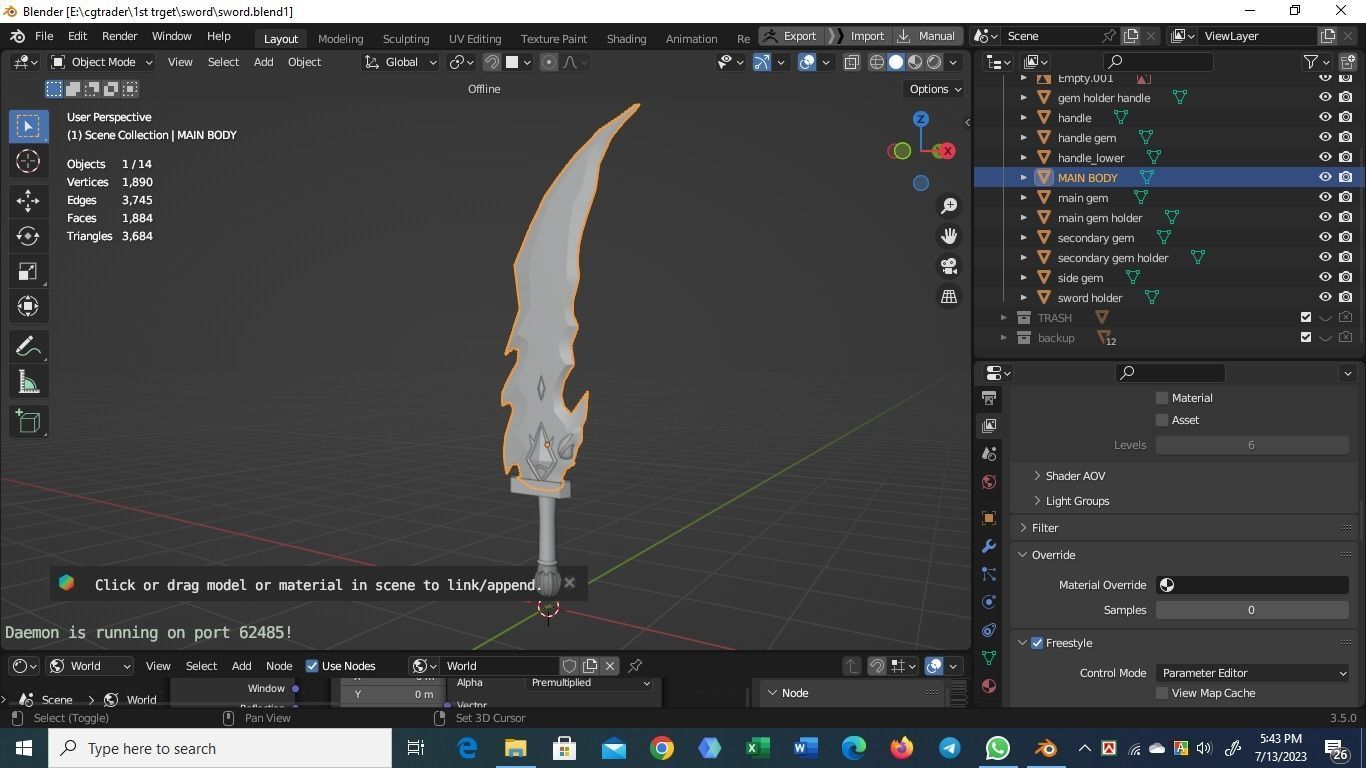Pick the Rotate tool

click(28, 236)
